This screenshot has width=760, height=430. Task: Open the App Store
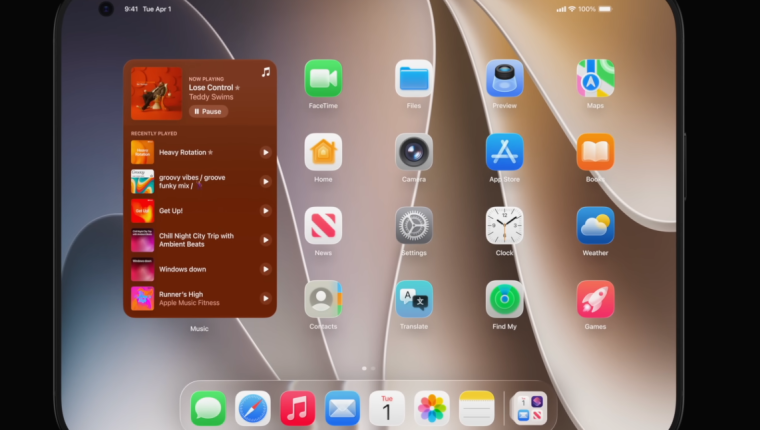tap(505, 152)
